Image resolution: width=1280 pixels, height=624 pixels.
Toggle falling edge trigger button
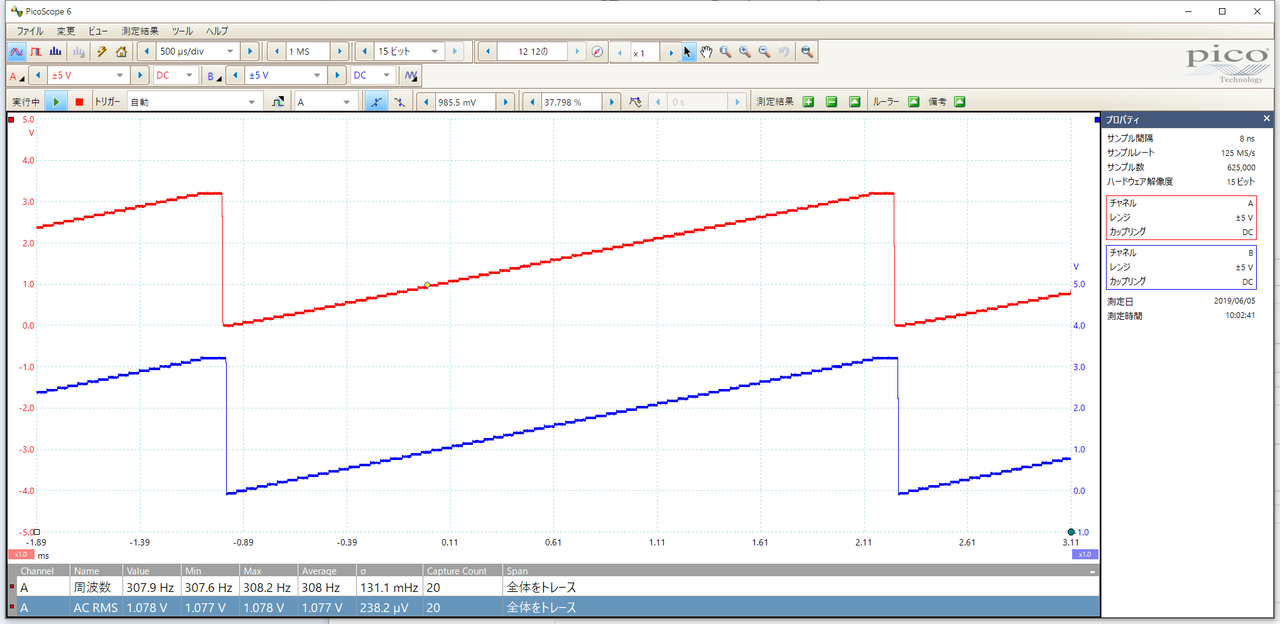(x=400, y=102)
